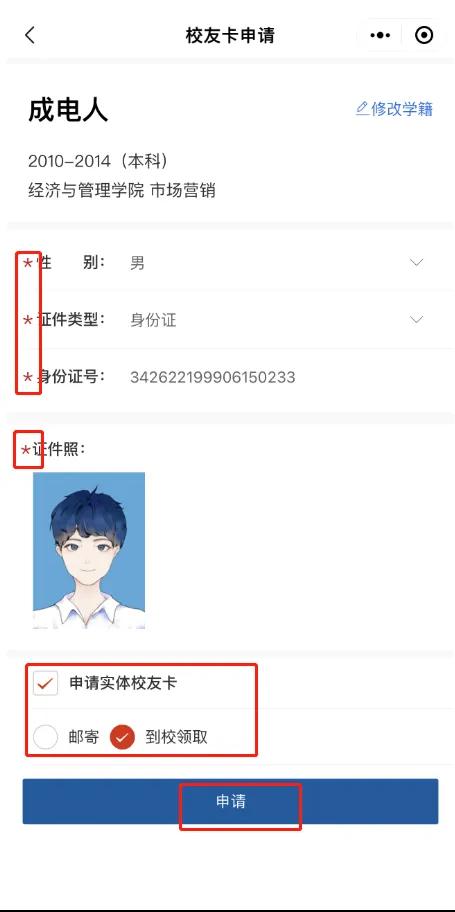Image resolution: width=455 pixels, height=912 pixels.
Task: Tap the mini program close circle icon
Action: [424, 35]
